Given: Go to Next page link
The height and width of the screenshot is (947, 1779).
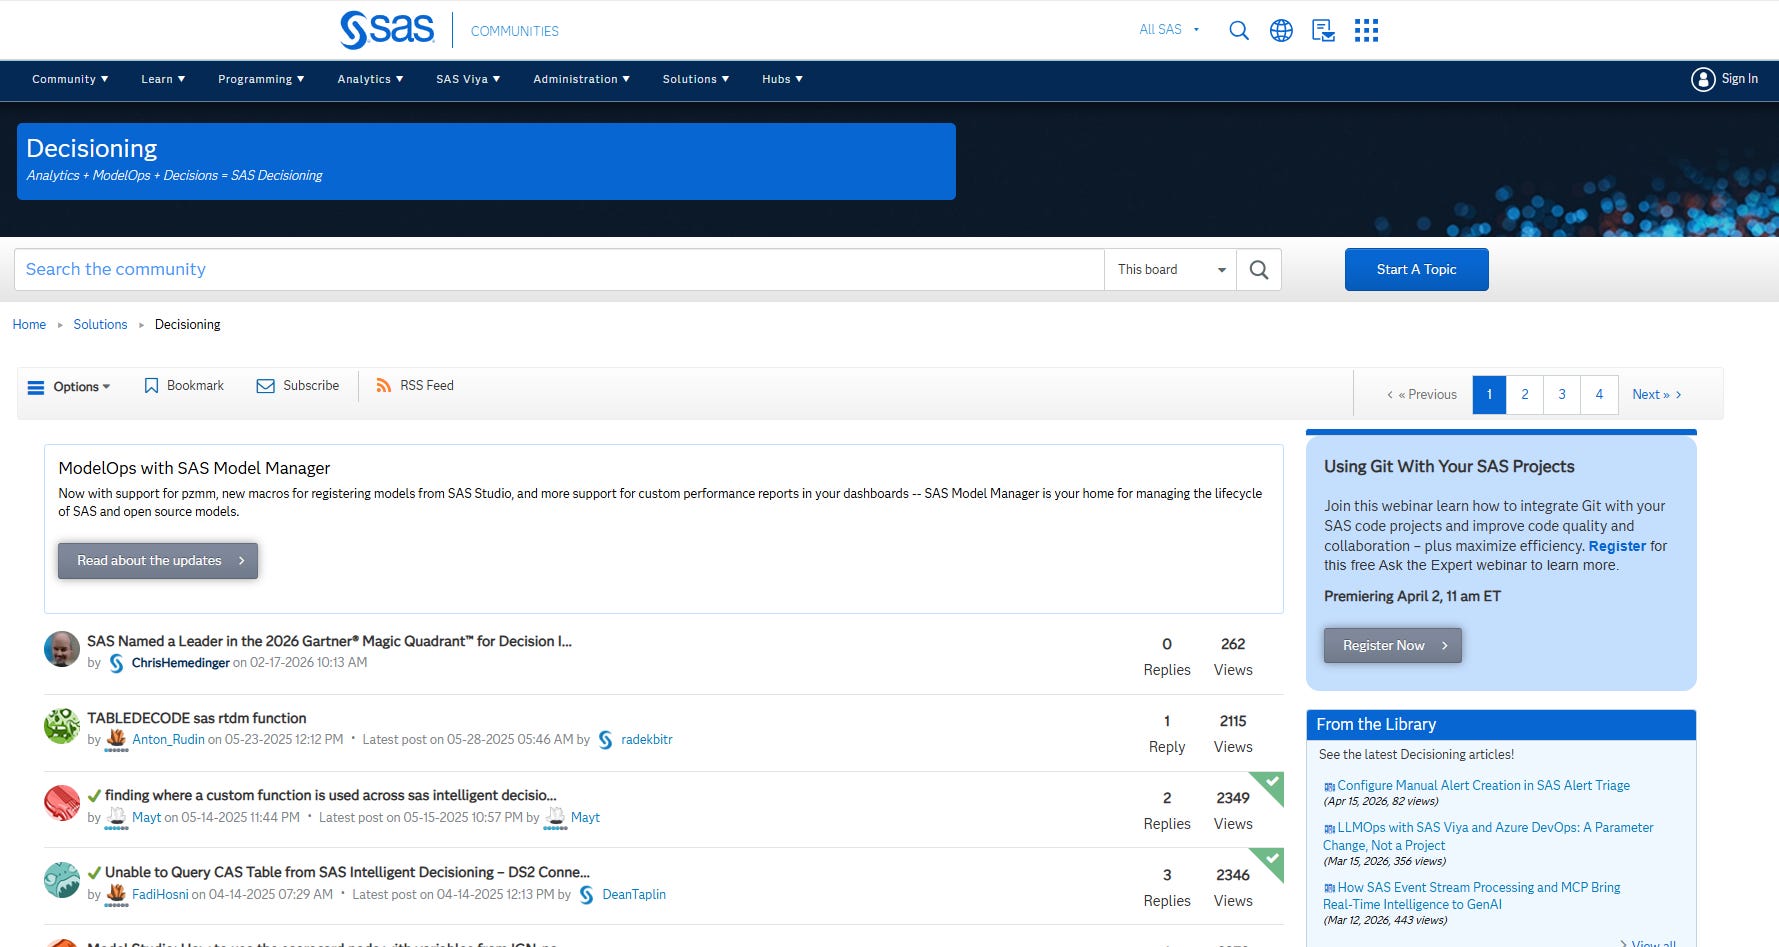Looking at the screenshot, I should 1656,395.
